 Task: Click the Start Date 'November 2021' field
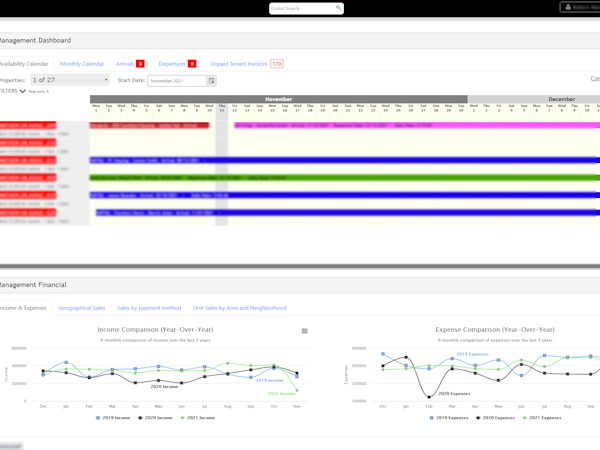(x=177, y=81)
